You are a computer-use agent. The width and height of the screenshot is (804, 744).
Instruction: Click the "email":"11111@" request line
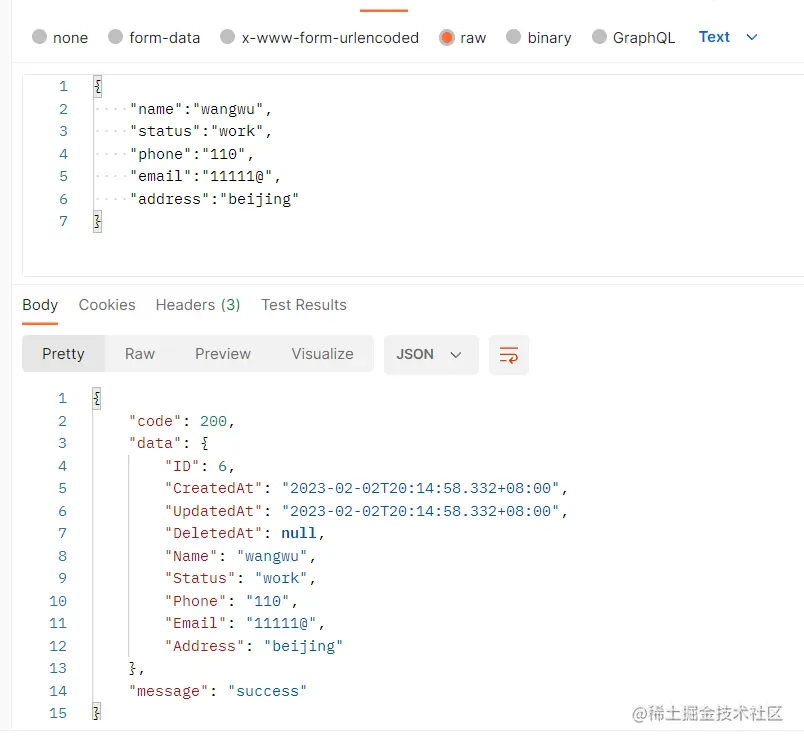click(205, 176)
